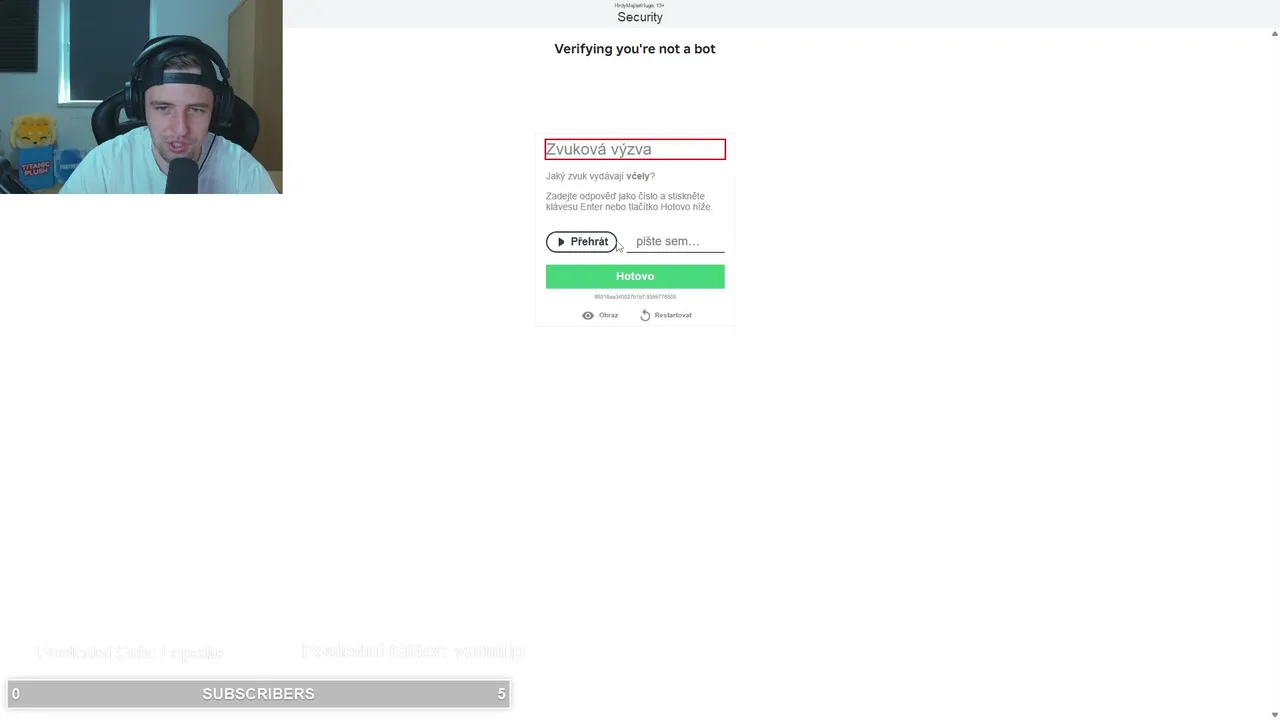Viewport: 1280px width, 720px height.
Task: Submit the answer with green Hotovo button
Action: pyautogui.click(x=635, y=276)
